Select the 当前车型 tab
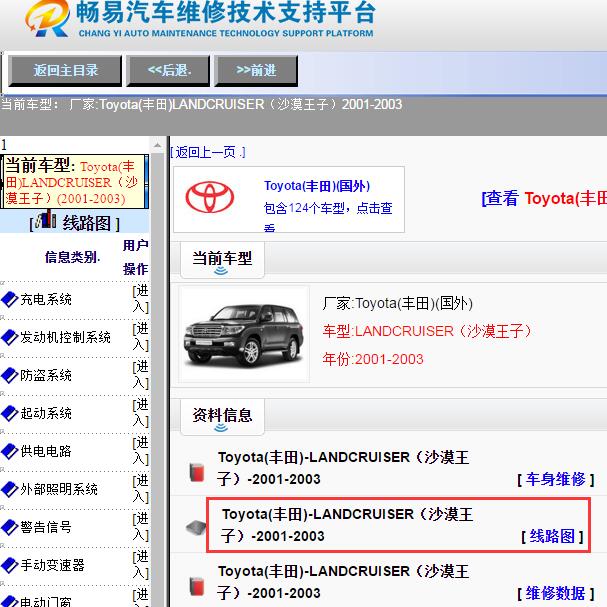This screenshot has height=607, width=607. click(222, 259)
